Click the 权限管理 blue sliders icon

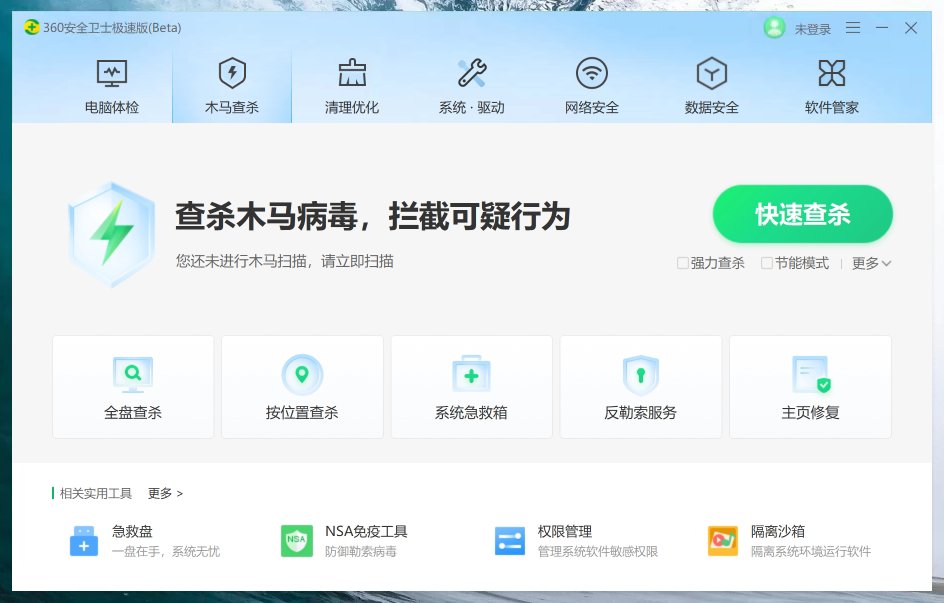coord(510,540)
